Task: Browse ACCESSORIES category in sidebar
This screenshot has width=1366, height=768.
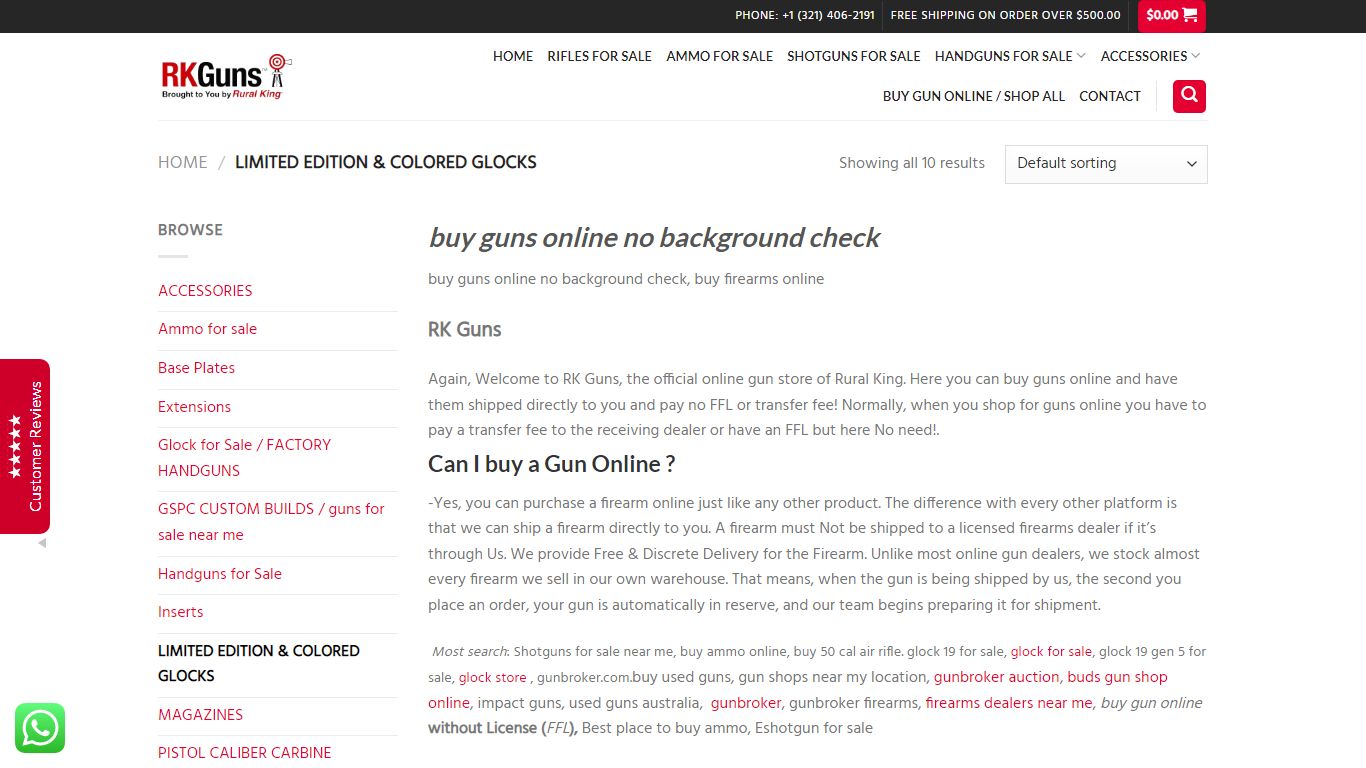Action: coord(205,291)
